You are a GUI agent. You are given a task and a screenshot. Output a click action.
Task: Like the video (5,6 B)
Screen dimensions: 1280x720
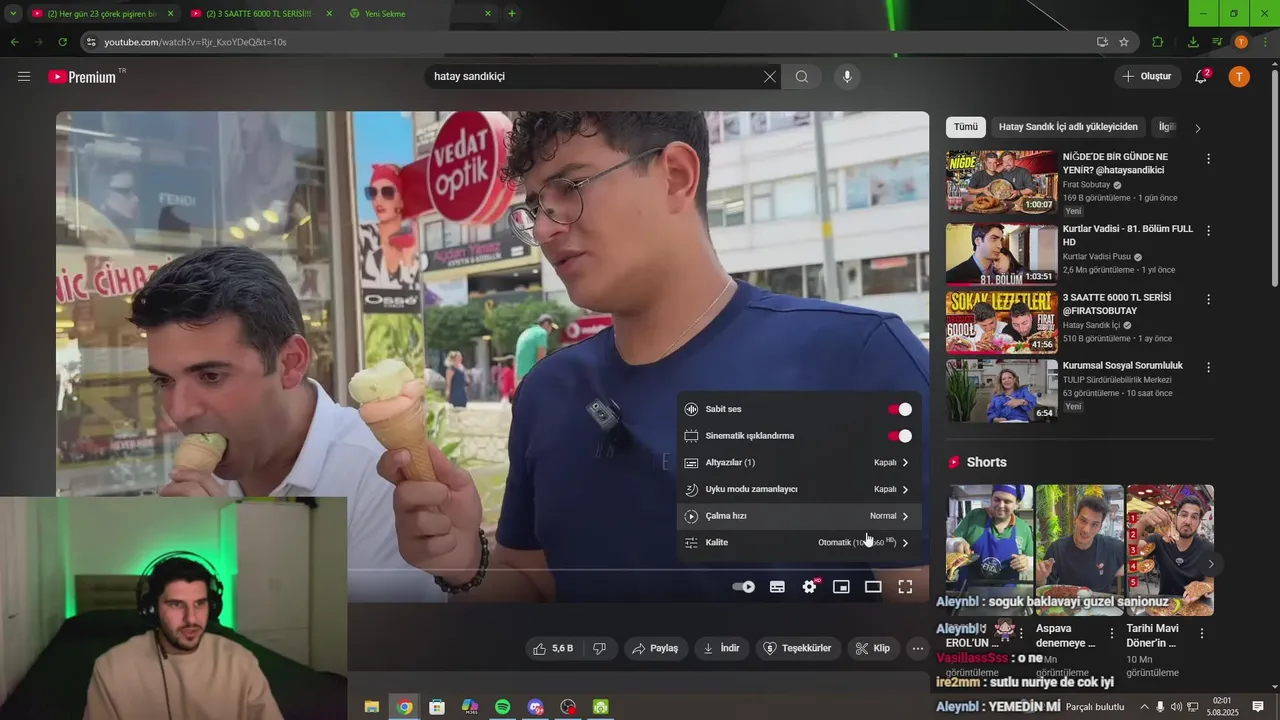(553, 648)
